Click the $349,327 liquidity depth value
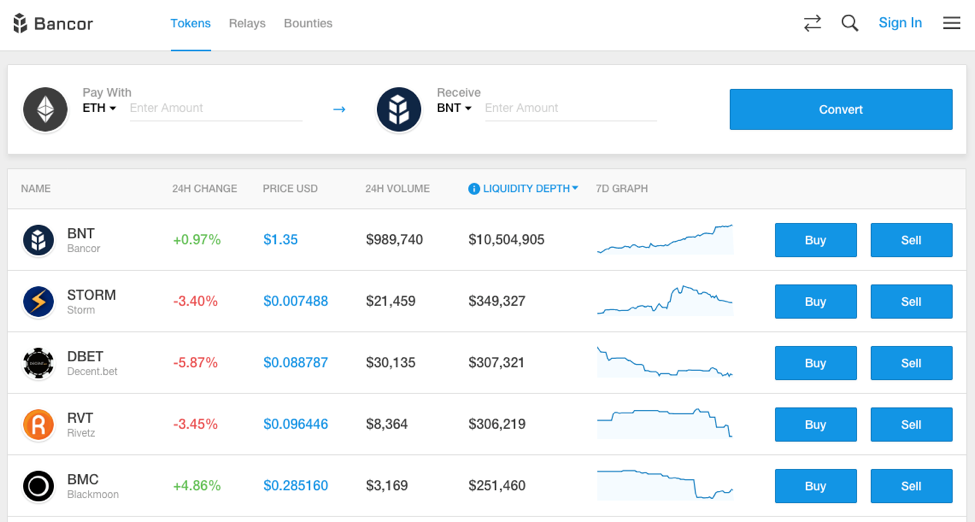The width and height of the screenshot is (975, 522). point(497,301)
